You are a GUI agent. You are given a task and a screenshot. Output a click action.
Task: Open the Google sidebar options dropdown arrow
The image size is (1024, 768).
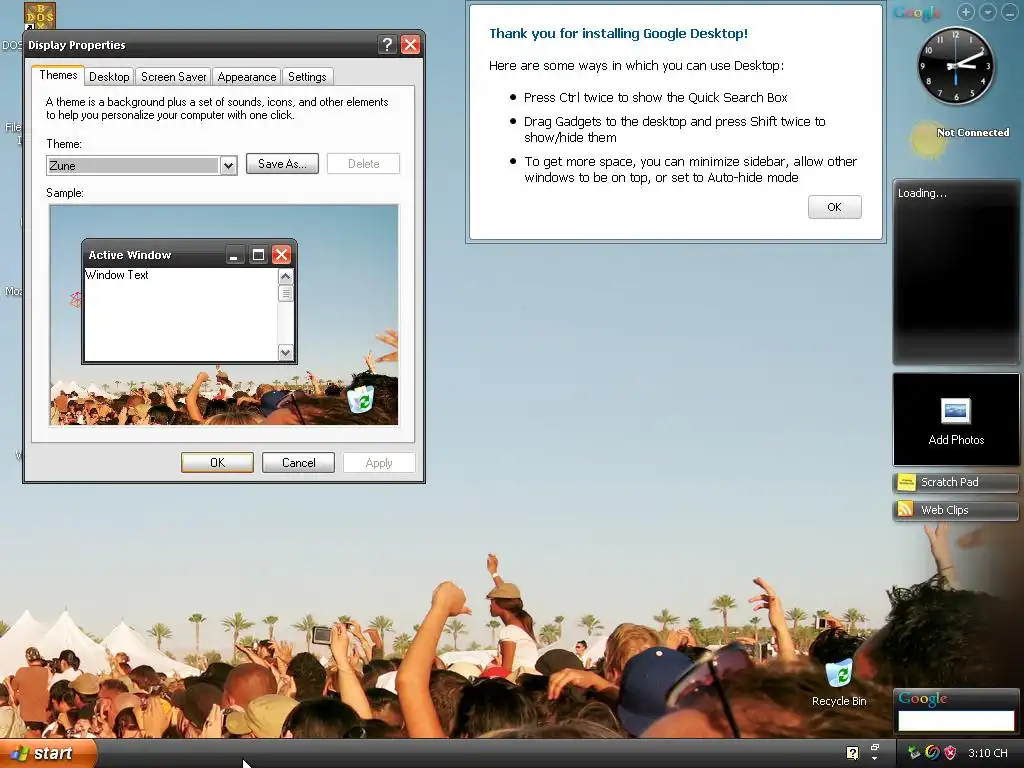point(988,12)
